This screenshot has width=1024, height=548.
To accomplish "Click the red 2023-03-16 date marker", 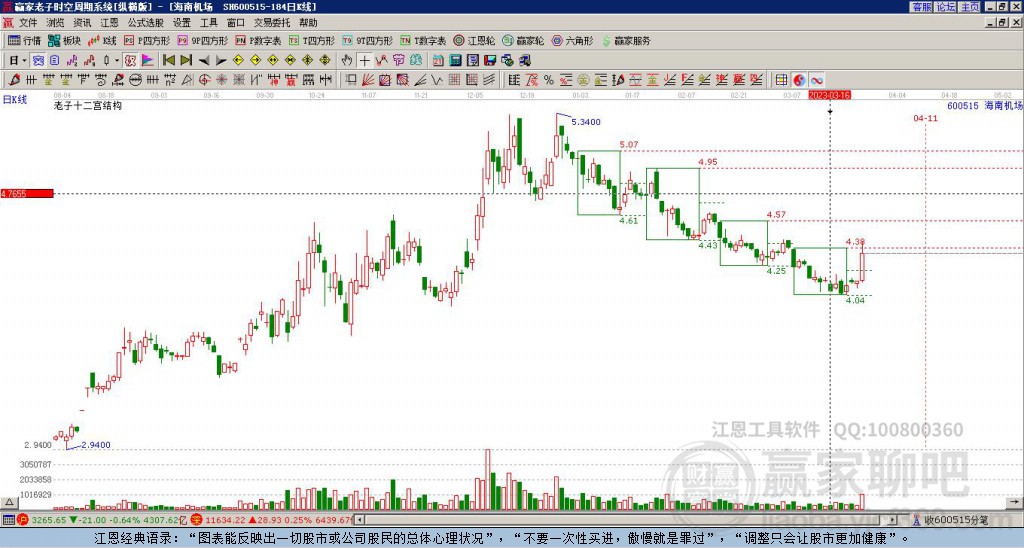I will [x=829, y=95].
